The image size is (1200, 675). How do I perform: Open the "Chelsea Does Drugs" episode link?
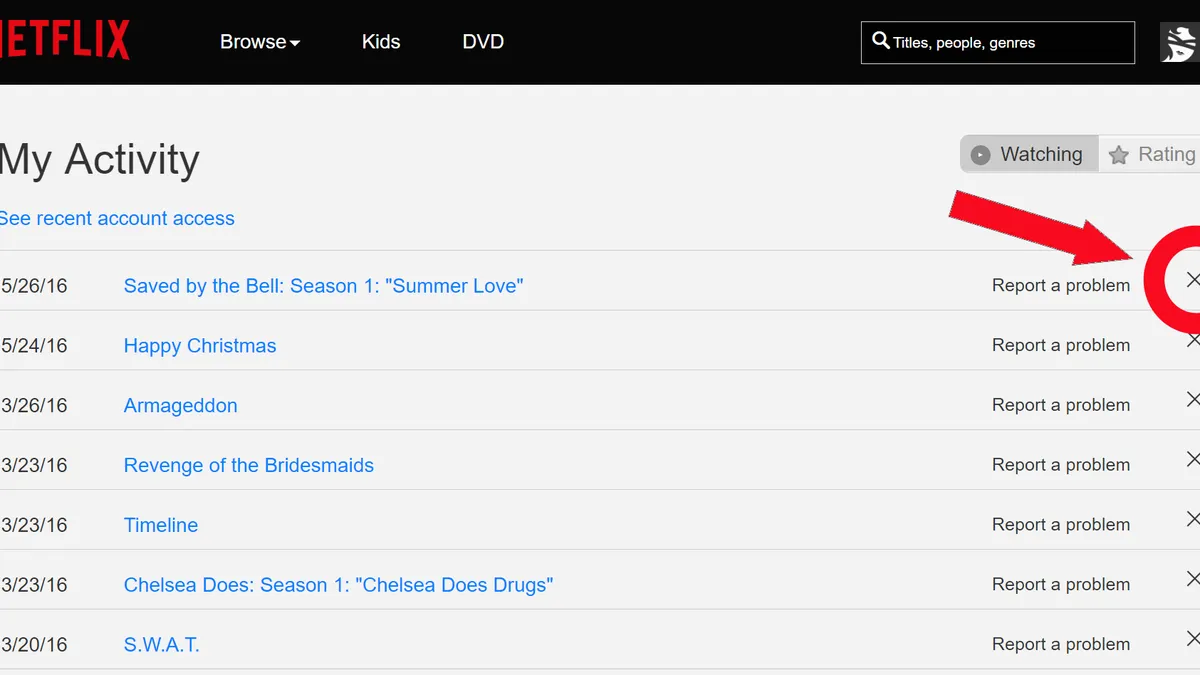click(x=337, y=584)
